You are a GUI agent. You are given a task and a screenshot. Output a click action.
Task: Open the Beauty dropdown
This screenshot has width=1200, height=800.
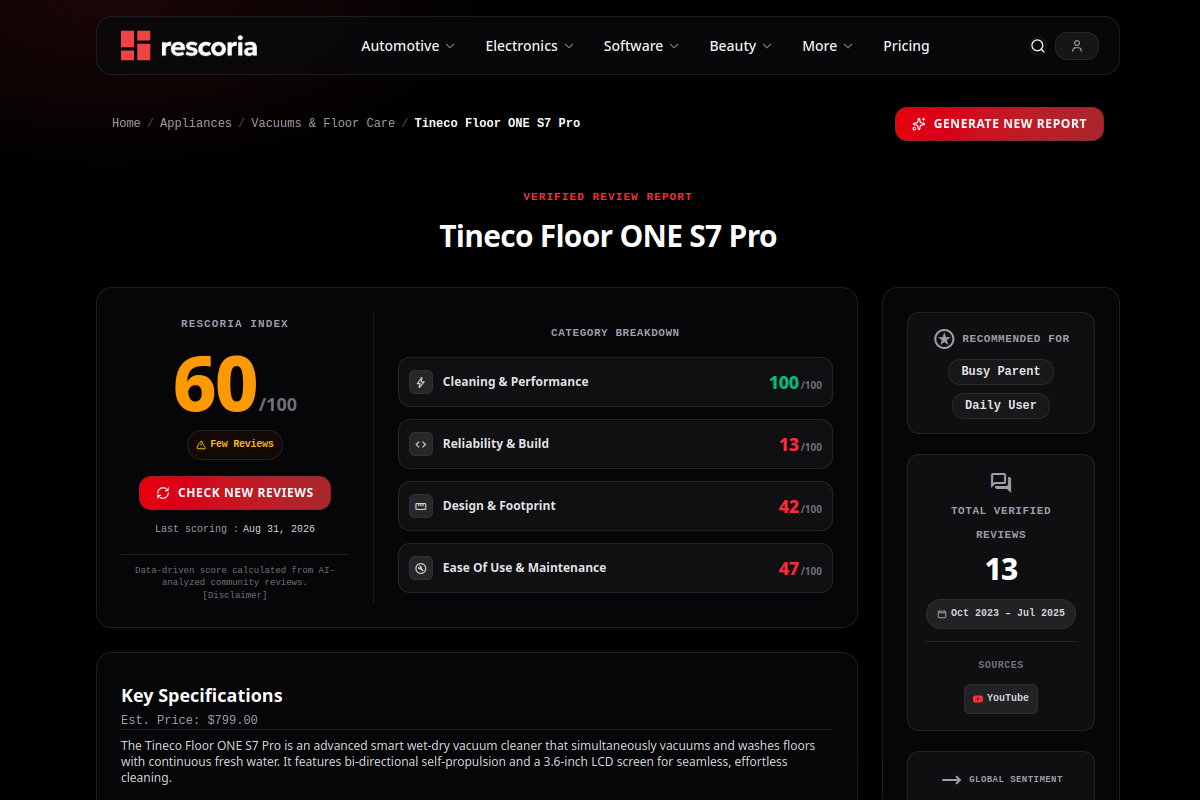click(741, 46)
